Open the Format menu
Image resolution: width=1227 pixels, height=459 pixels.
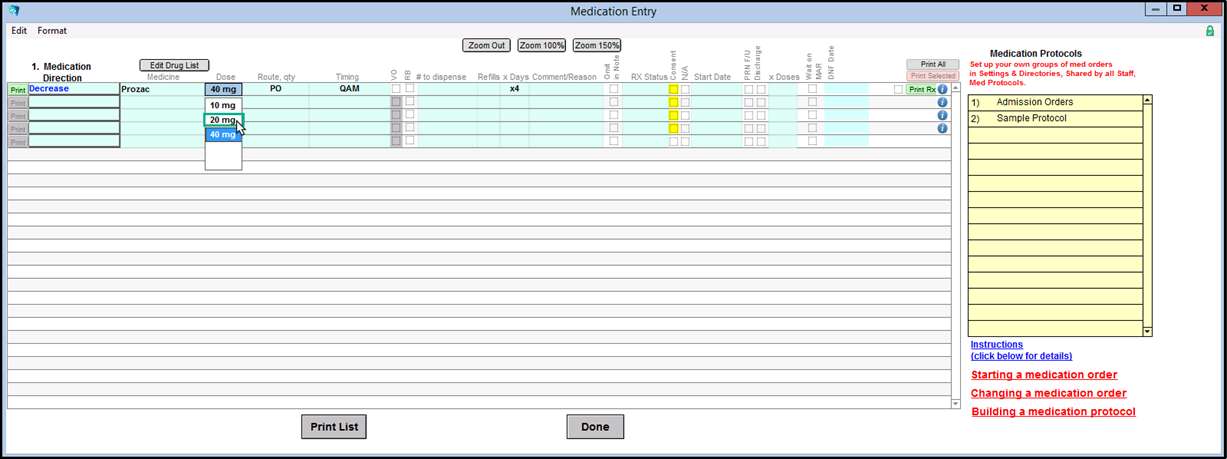tap(52, 31)
